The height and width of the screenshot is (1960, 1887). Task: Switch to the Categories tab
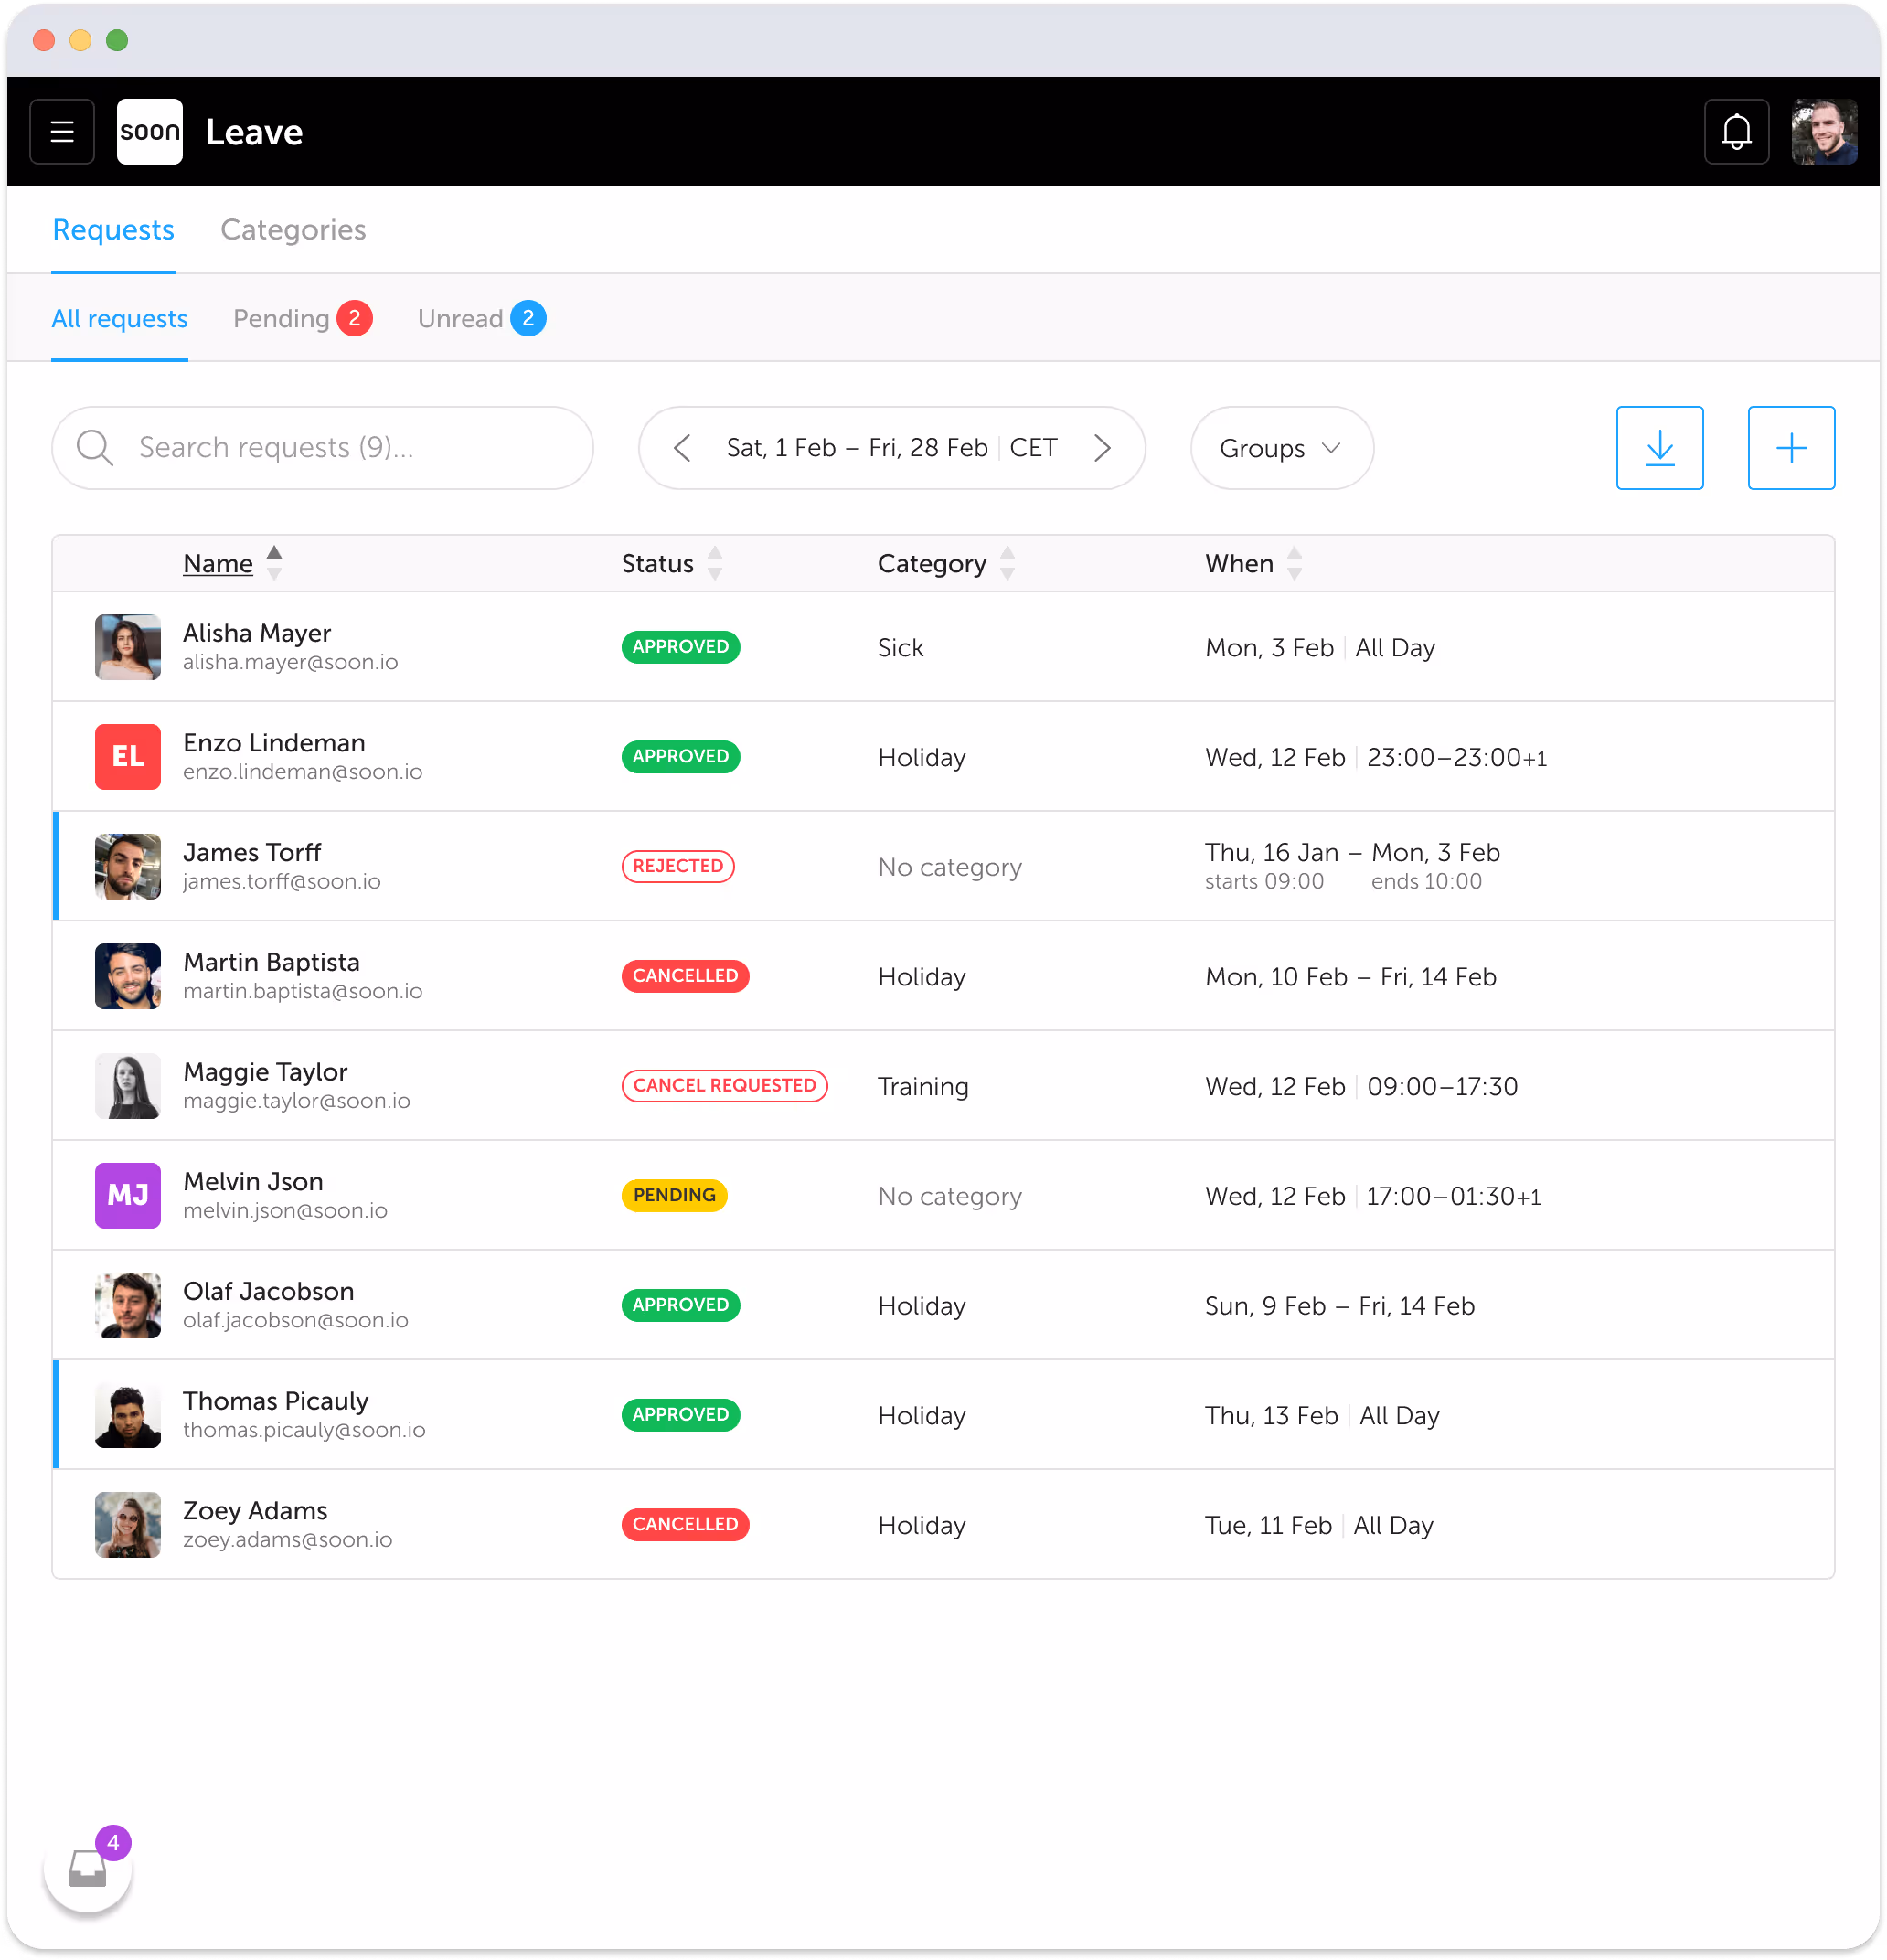[292, 230]
